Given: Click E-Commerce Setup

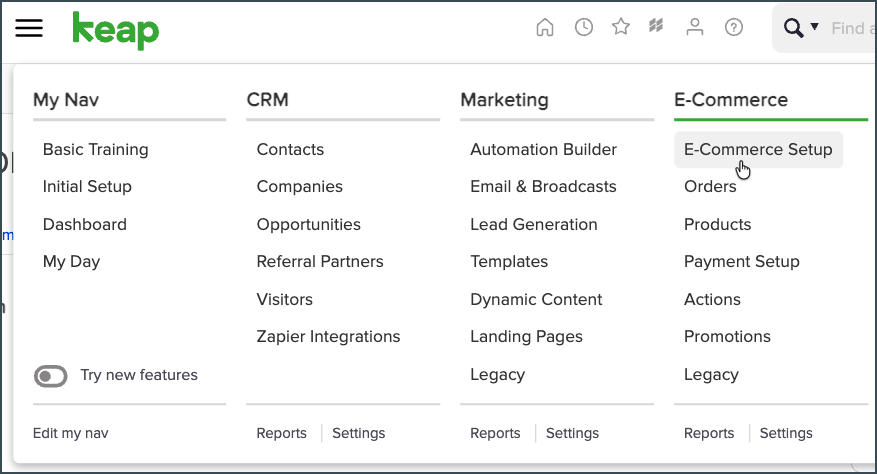Looking at the screenshot, I should click(758, 149).
